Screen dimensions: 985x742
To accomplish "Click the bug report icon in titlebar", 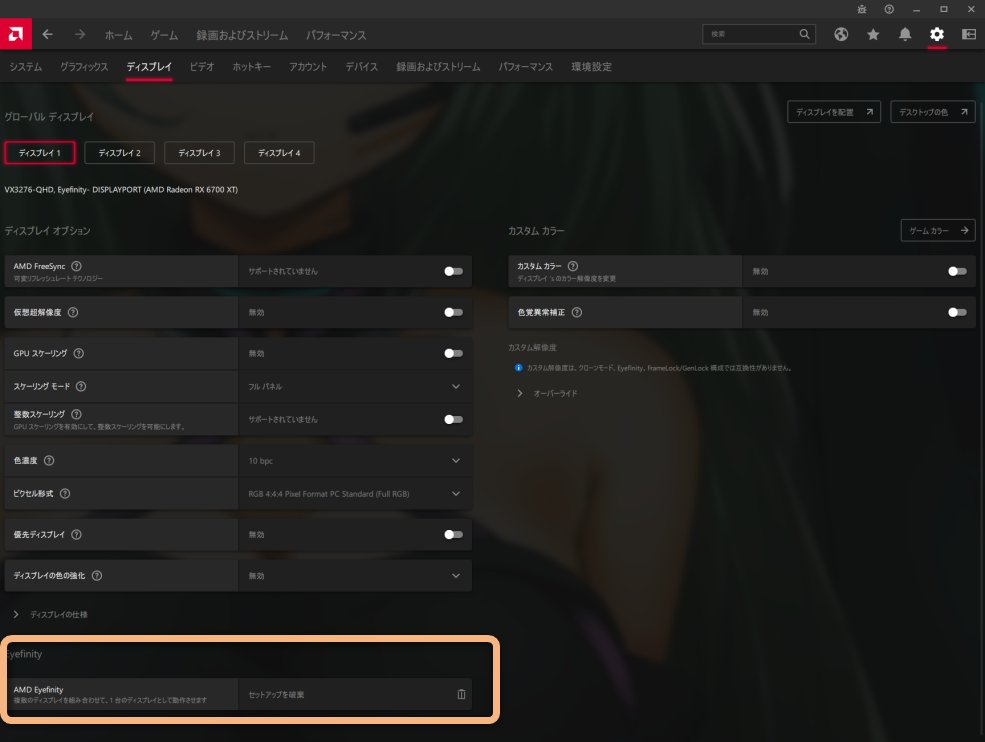I will (x=861, y=9).
